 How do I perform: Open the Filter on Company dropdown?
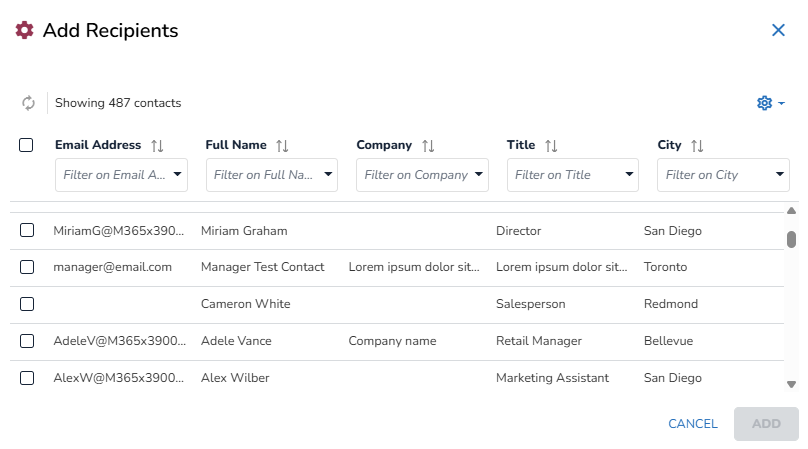479,175
